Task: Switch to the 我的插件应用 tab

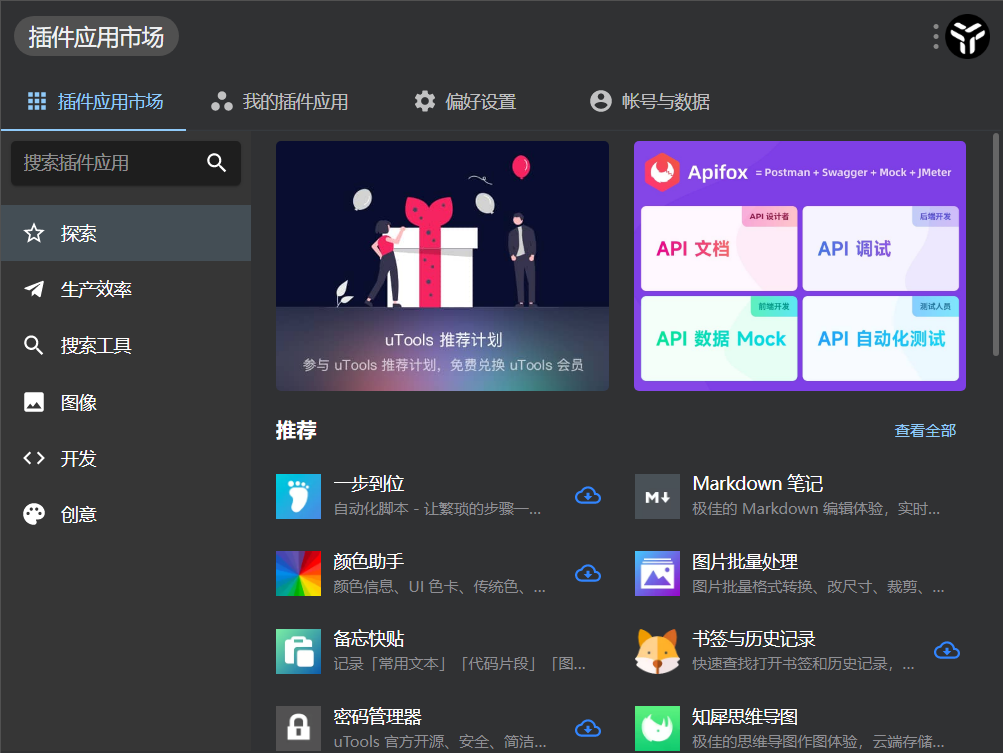Action: click(279, 102)
